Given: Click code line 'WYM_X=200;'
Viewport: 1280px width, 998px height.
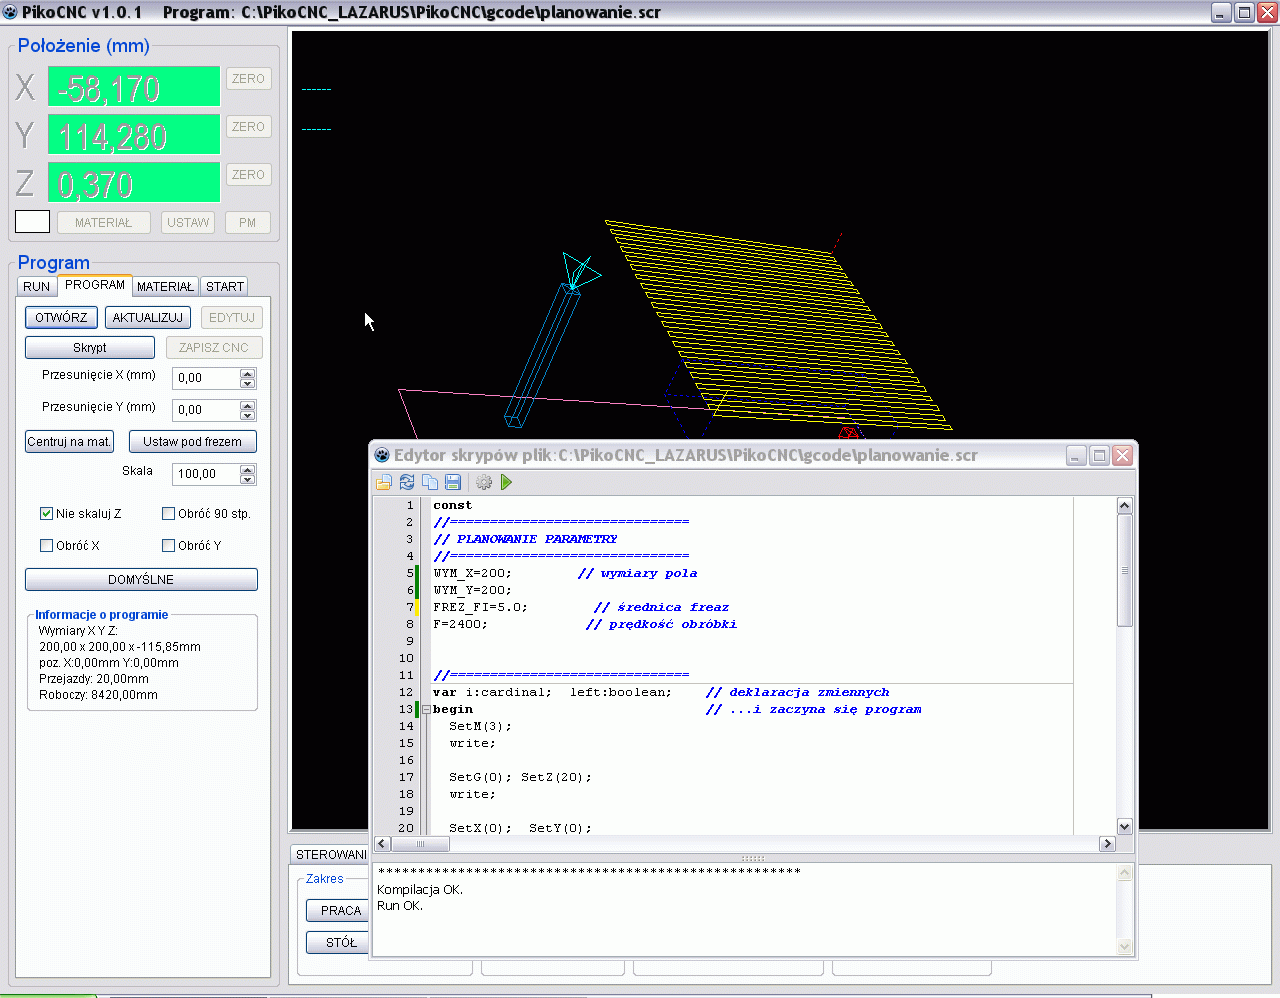Looking at the screenshot, I should tap(472, 573).
